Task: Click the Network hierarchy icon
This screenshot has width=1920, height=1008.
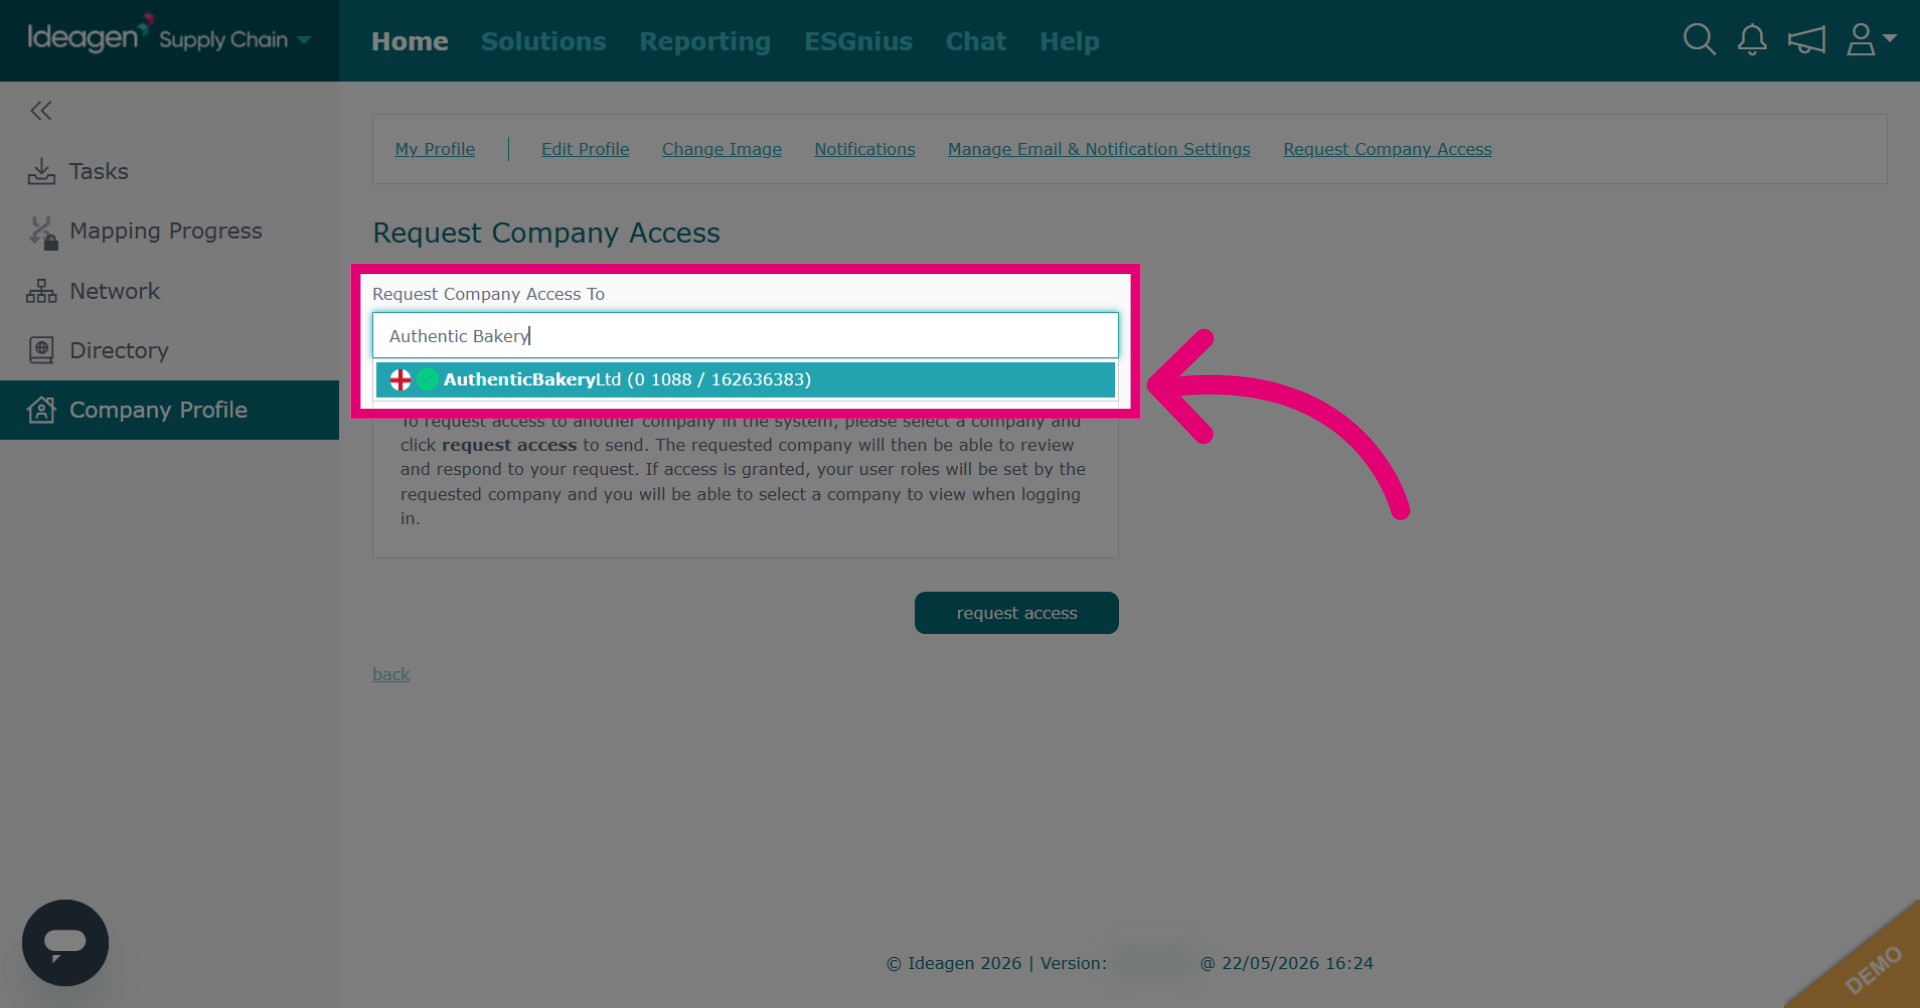Action: 41,291
